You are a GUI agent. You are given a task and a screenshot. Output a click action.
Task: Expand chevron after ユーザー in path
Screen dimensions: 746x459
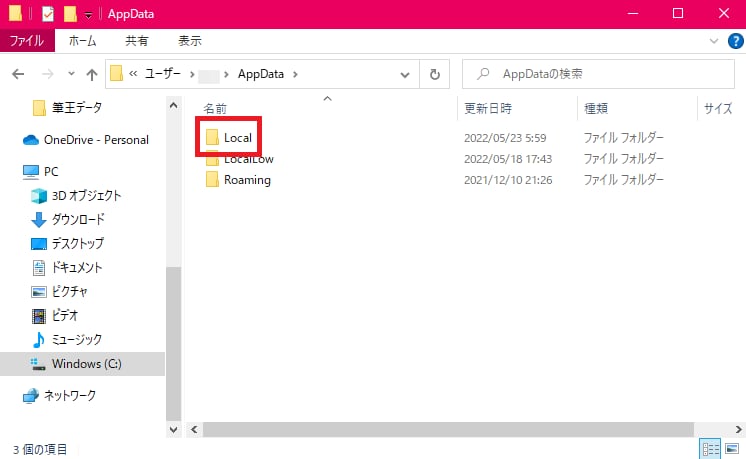click(192, 74)
